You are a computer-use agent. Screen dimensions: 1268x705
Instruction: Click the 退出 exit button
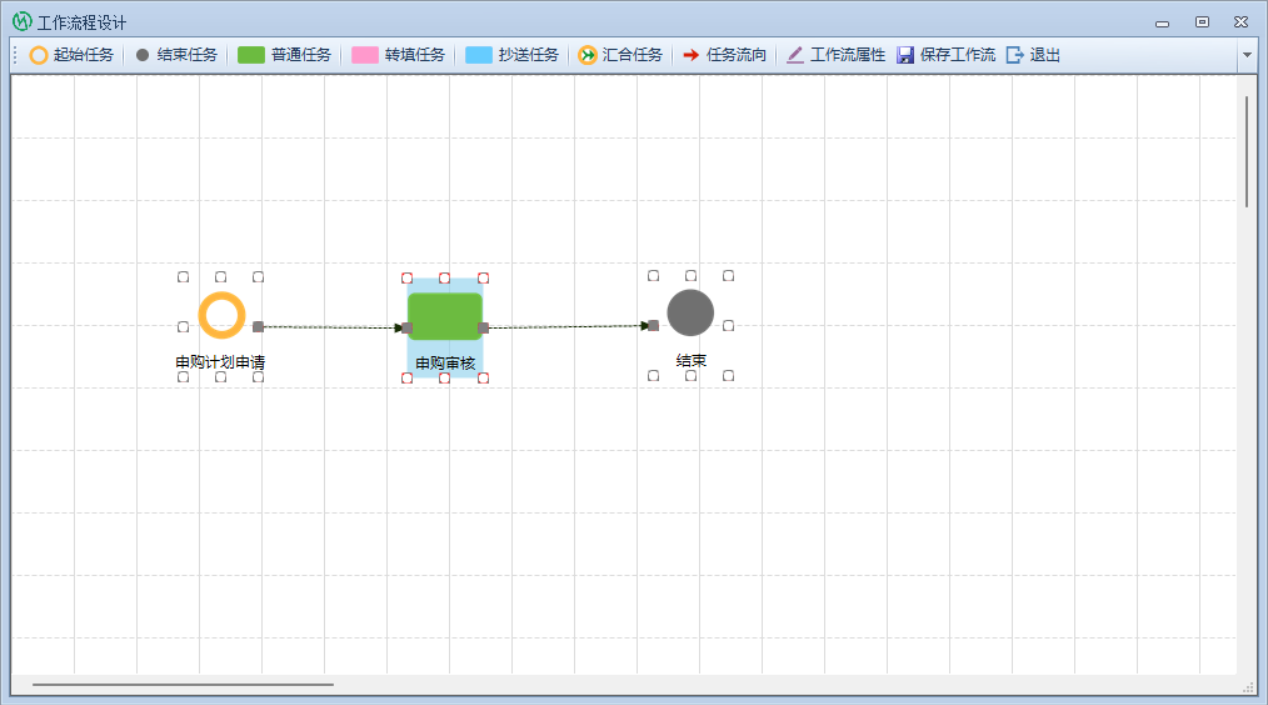point(1034,55)
